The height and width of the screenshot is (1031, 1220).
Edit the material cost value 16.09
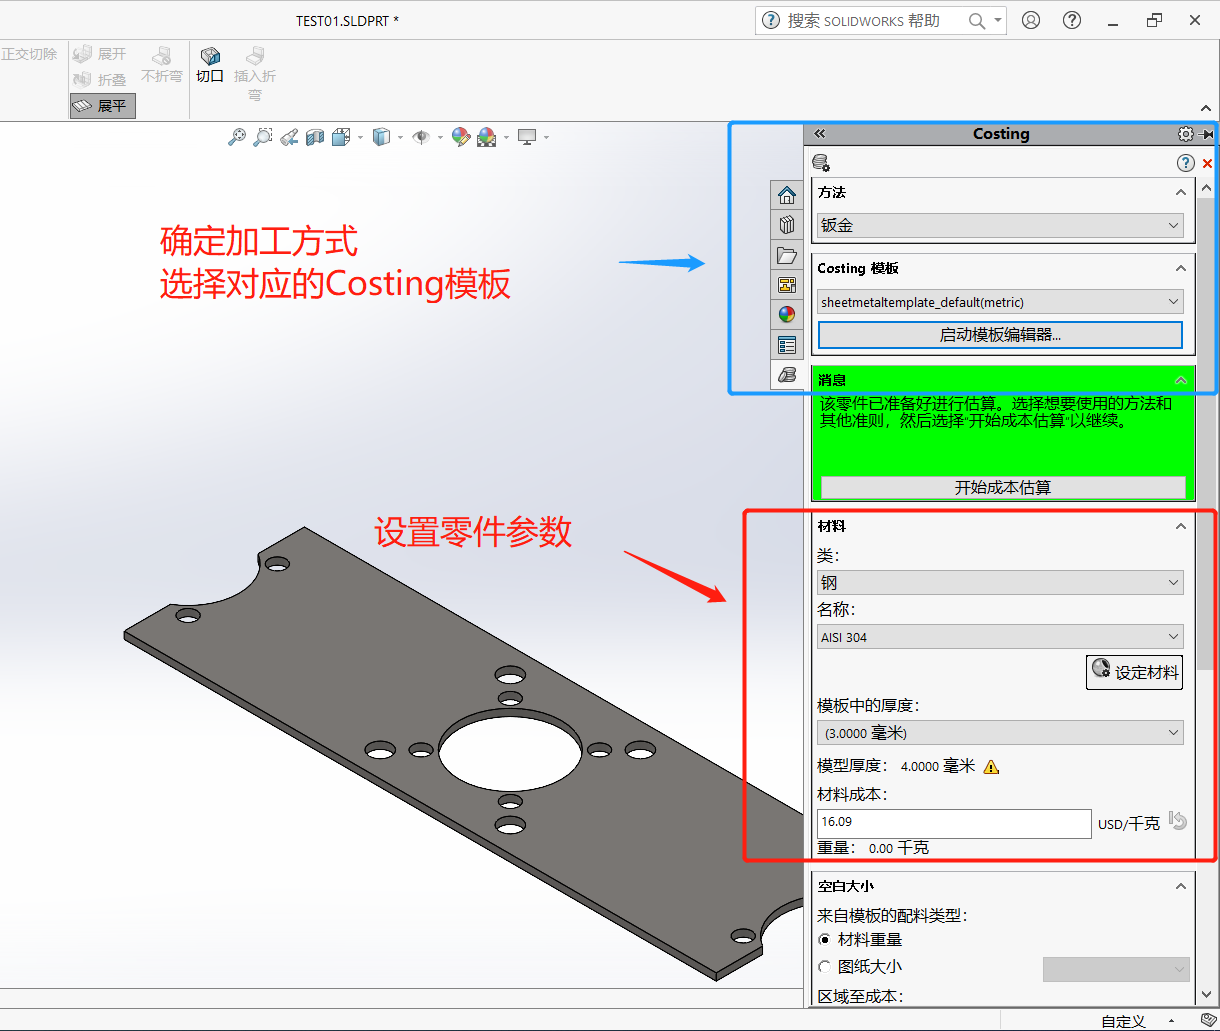point(953,823)
